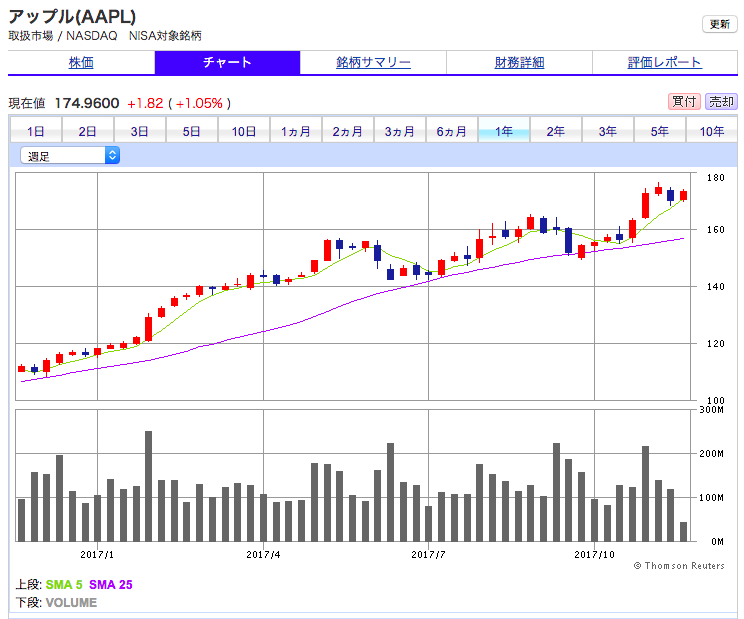744x619 pixels.
Task: Click the アップル(AAPL) title
Action: 72,17
